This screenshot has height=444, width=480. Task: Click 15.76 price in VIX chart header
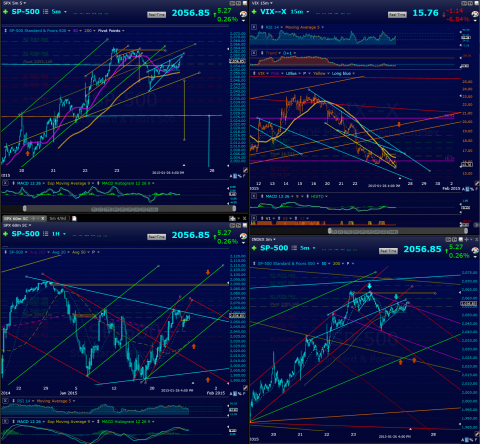(x=425, y=13)
